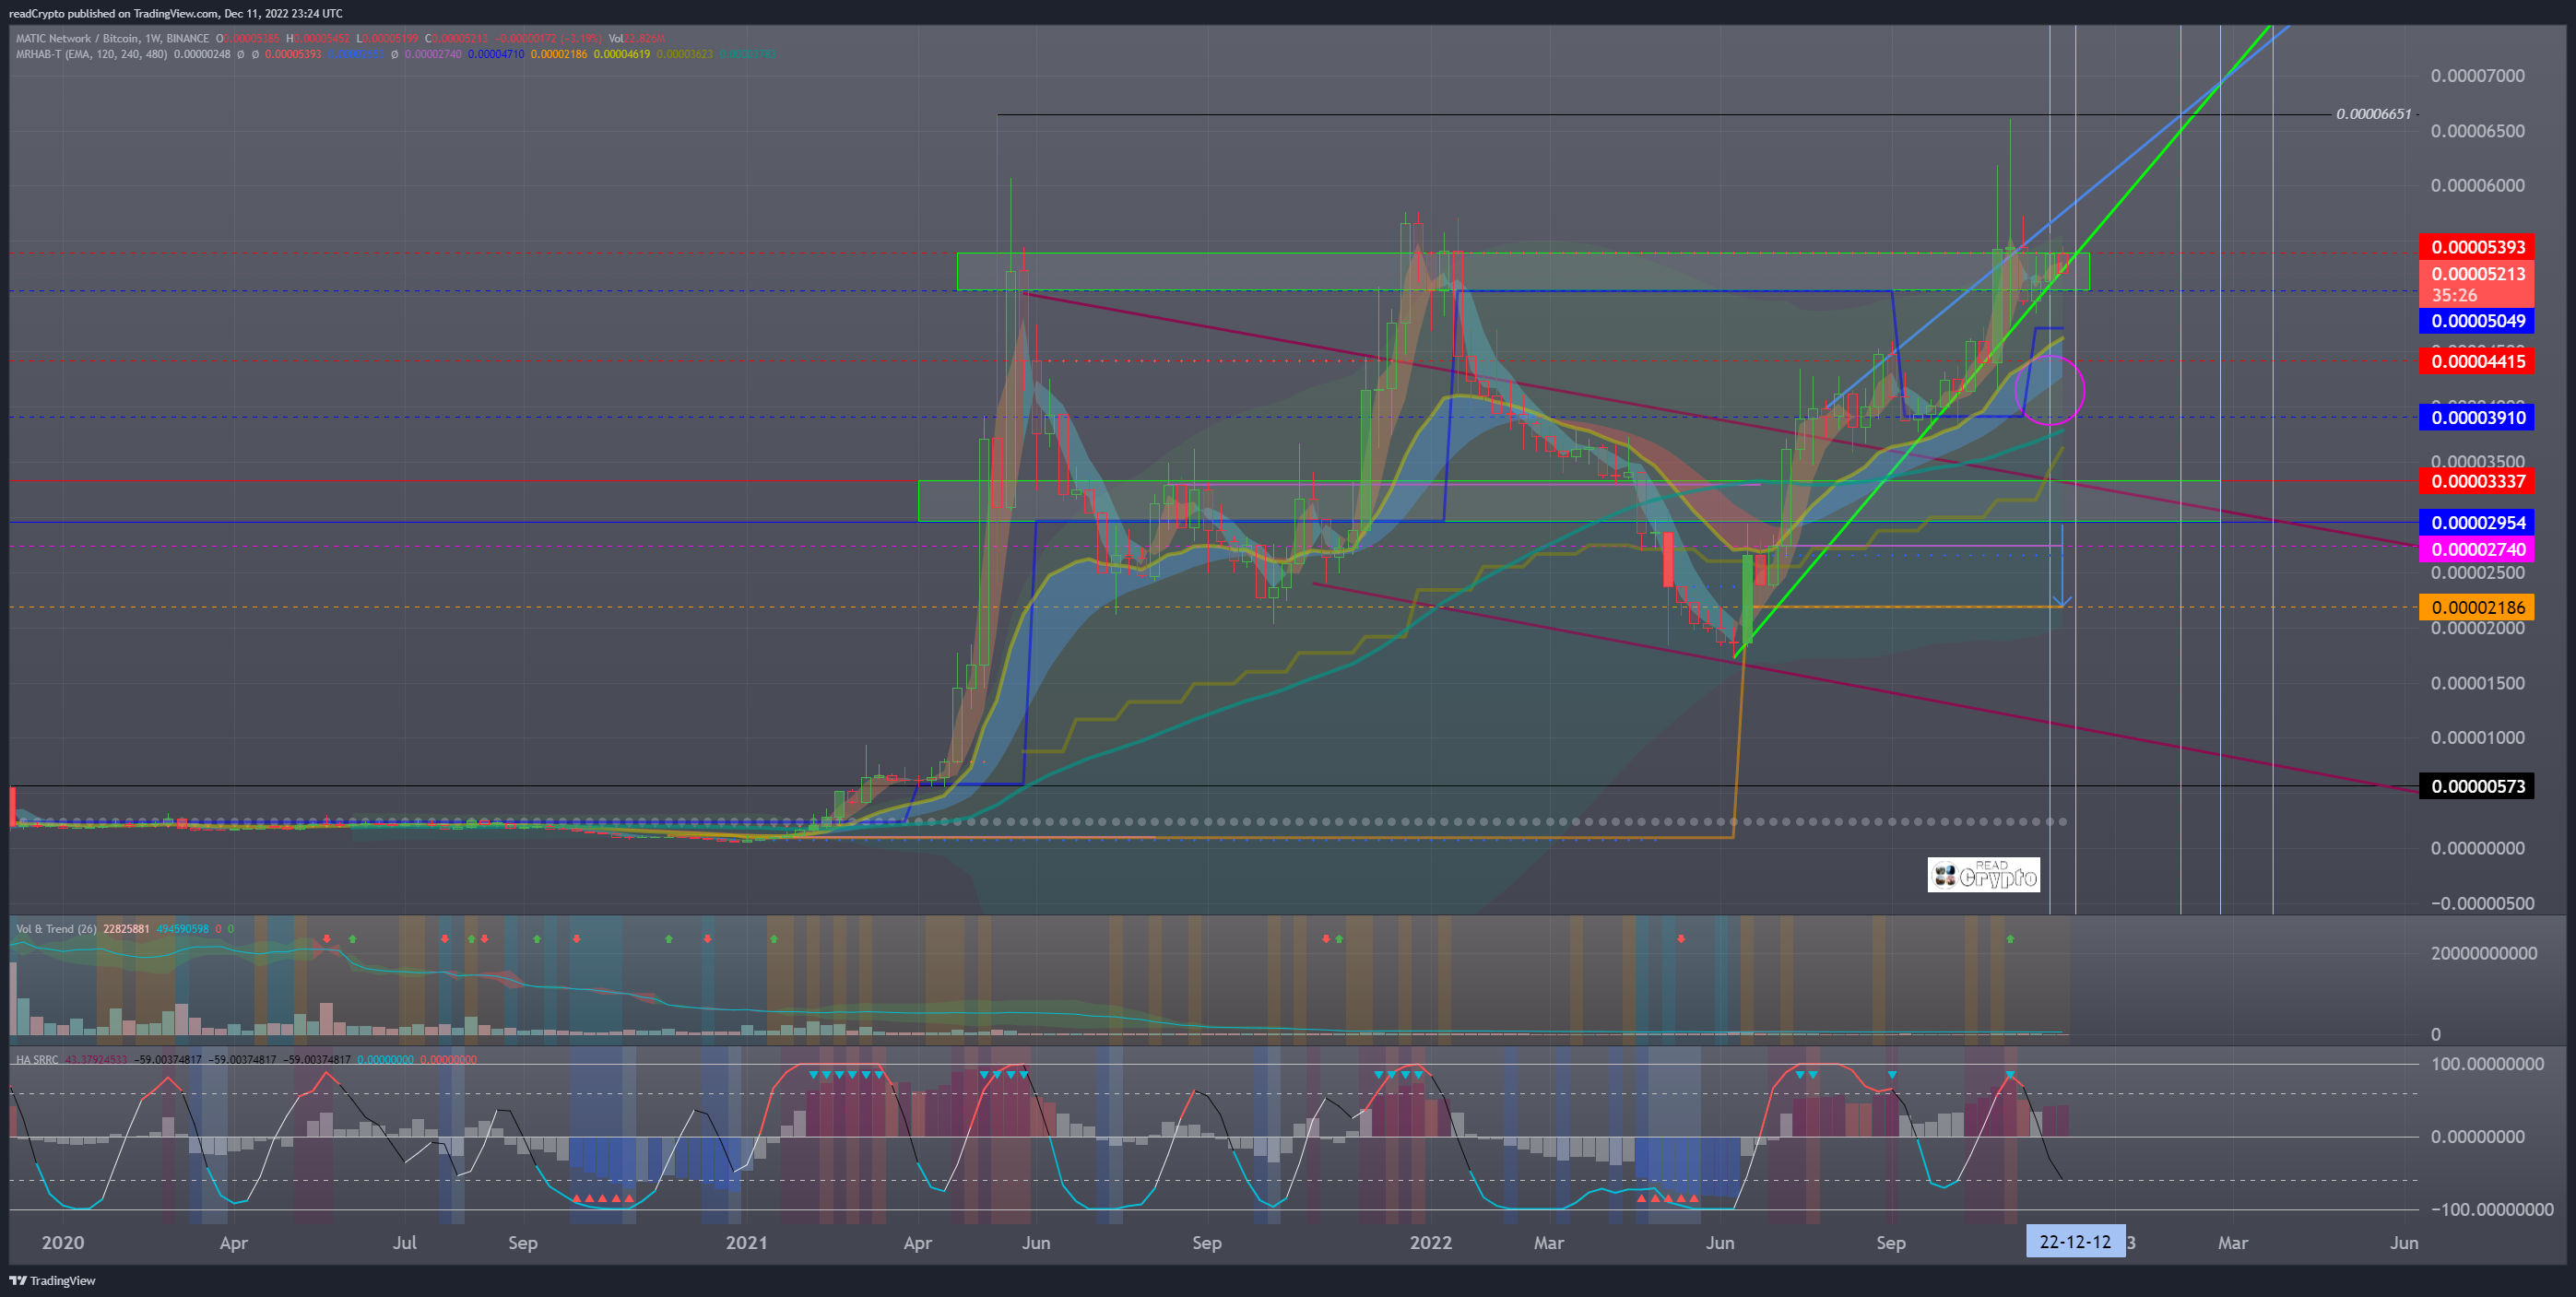
Task: Click the Vol 22.826M legend value
Action: [x=637, y=38]
